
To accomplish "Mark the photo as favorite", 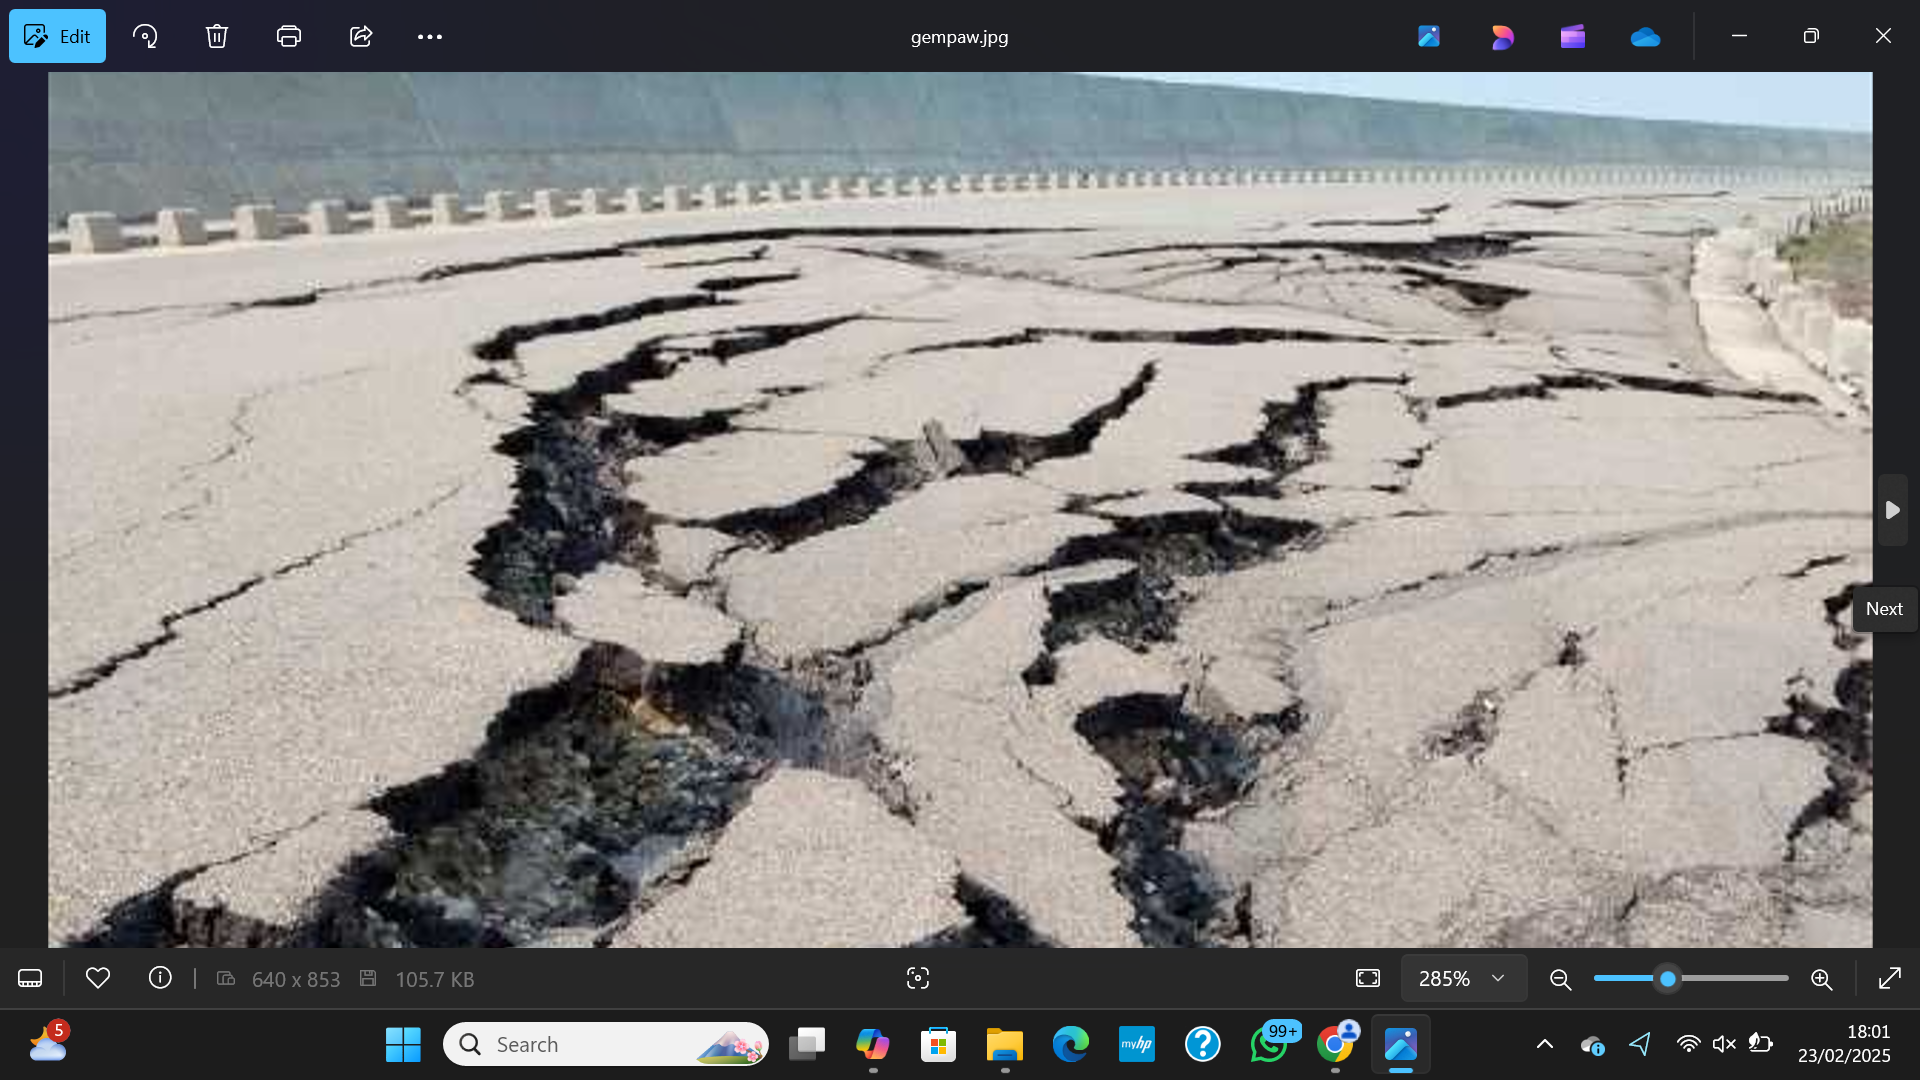I will [x=97, y=978].
